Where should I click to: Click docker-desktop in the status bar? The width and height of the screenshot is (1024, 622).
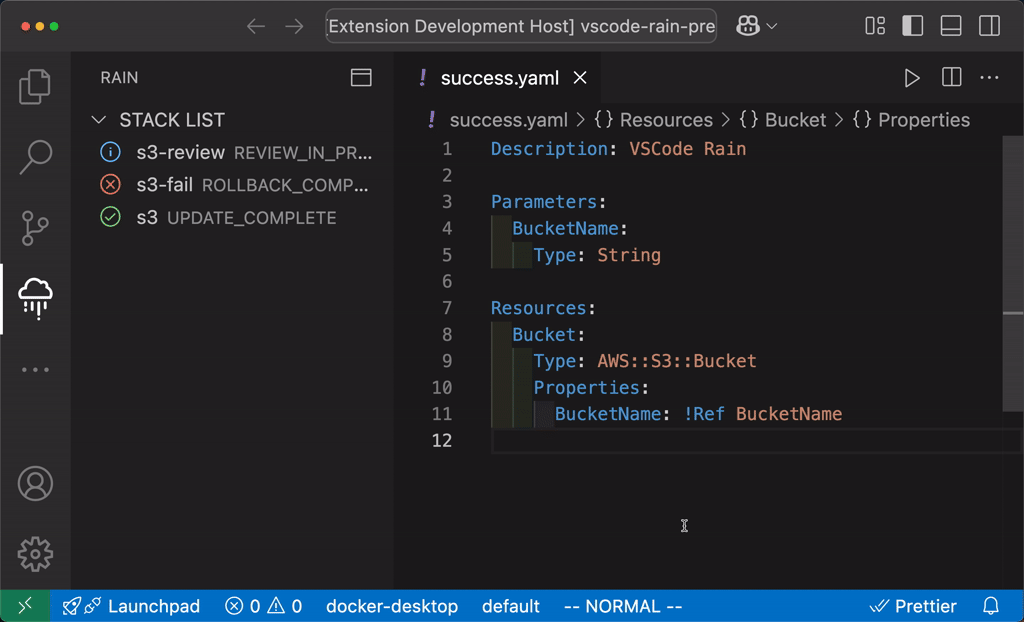[392, 606]
